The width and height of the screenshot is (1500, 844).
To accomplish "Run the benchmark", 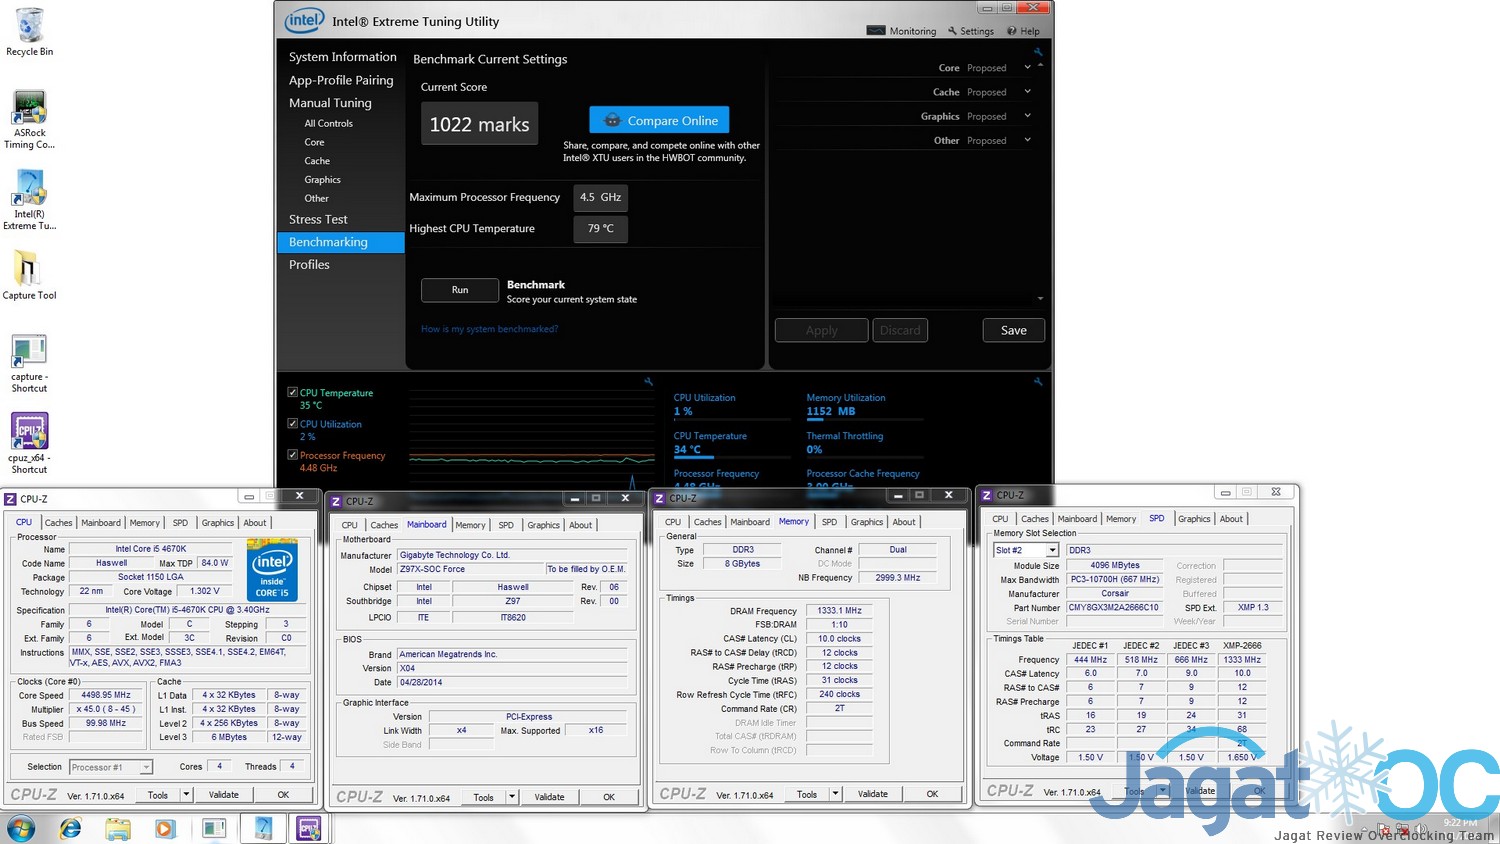I will pyautogui.click(x=460, y=290).
